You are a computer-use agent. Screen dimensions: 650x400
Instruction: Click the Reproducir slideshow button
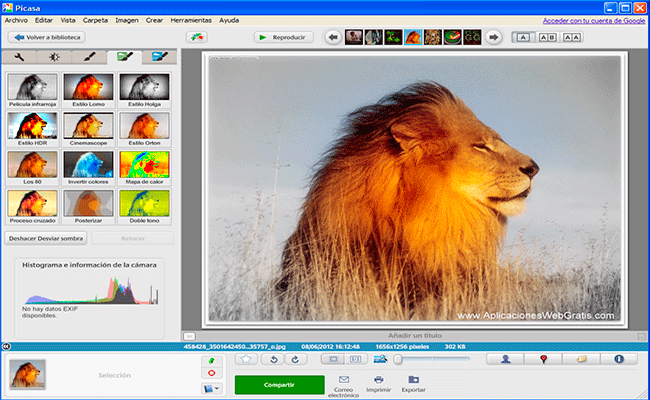(x=283, y=37)
